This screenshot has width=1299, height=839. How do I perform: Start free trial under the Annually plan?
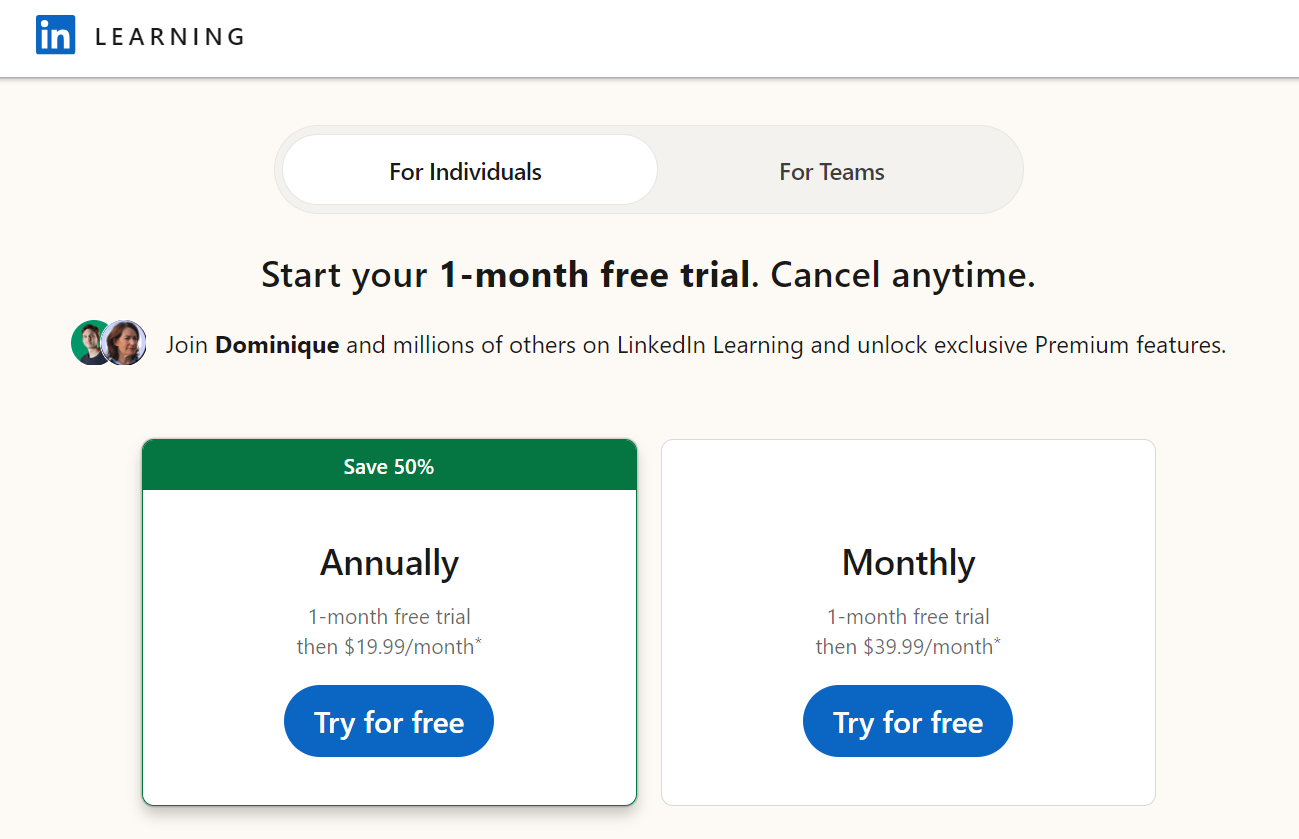click(389, 721)
